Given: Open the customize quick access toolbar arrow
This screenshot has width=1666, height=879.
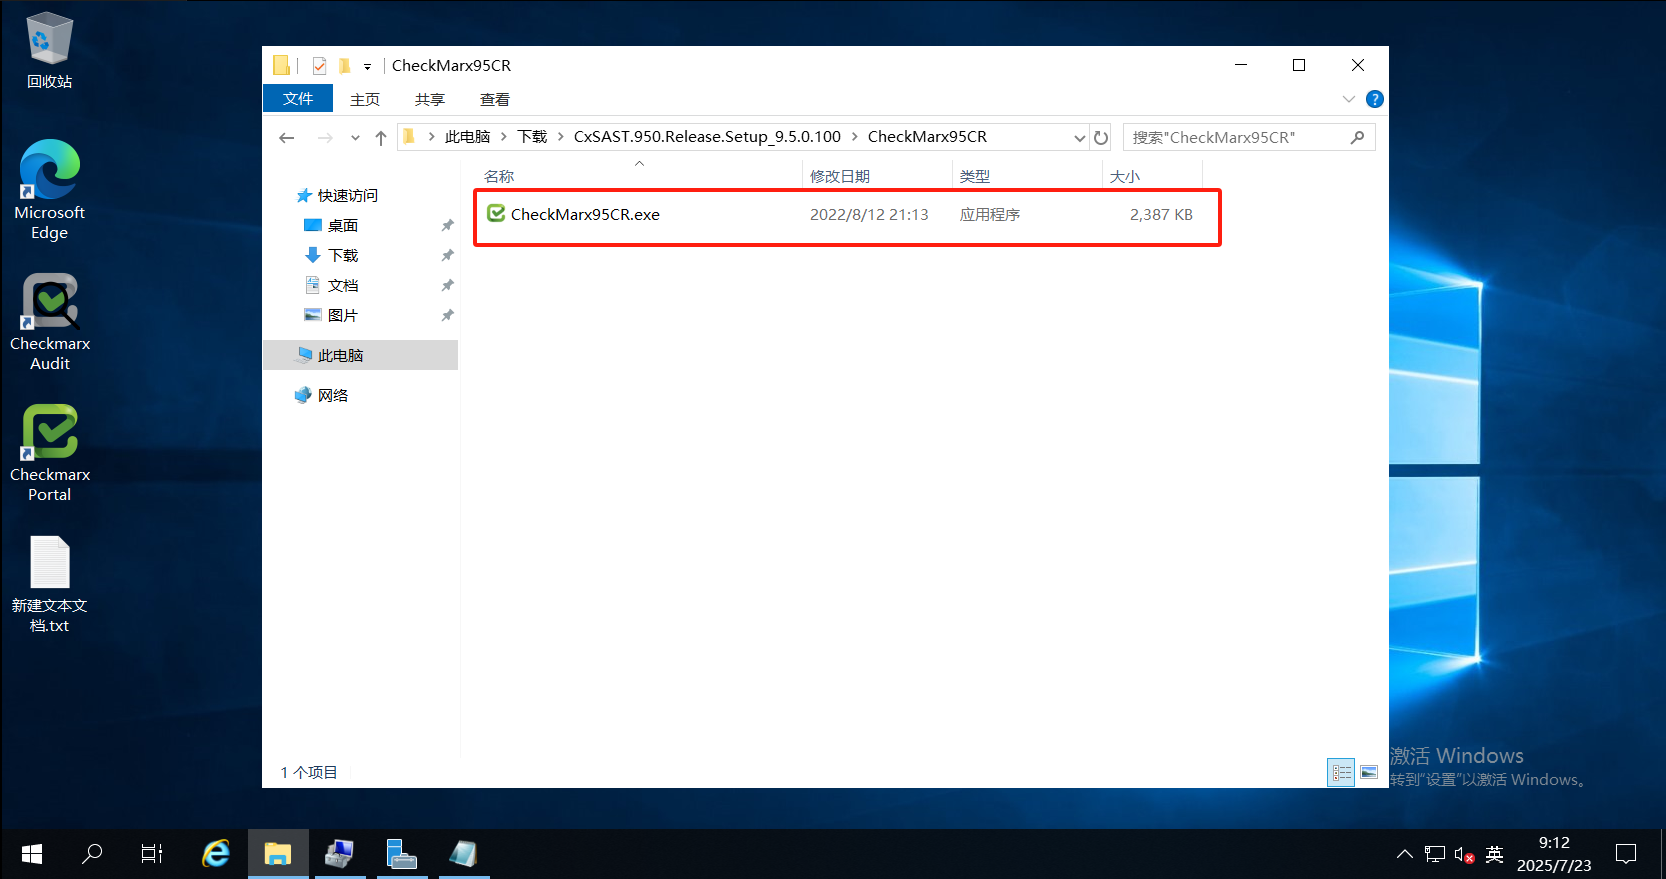Looking at the screenshot, I should (367, 67).
